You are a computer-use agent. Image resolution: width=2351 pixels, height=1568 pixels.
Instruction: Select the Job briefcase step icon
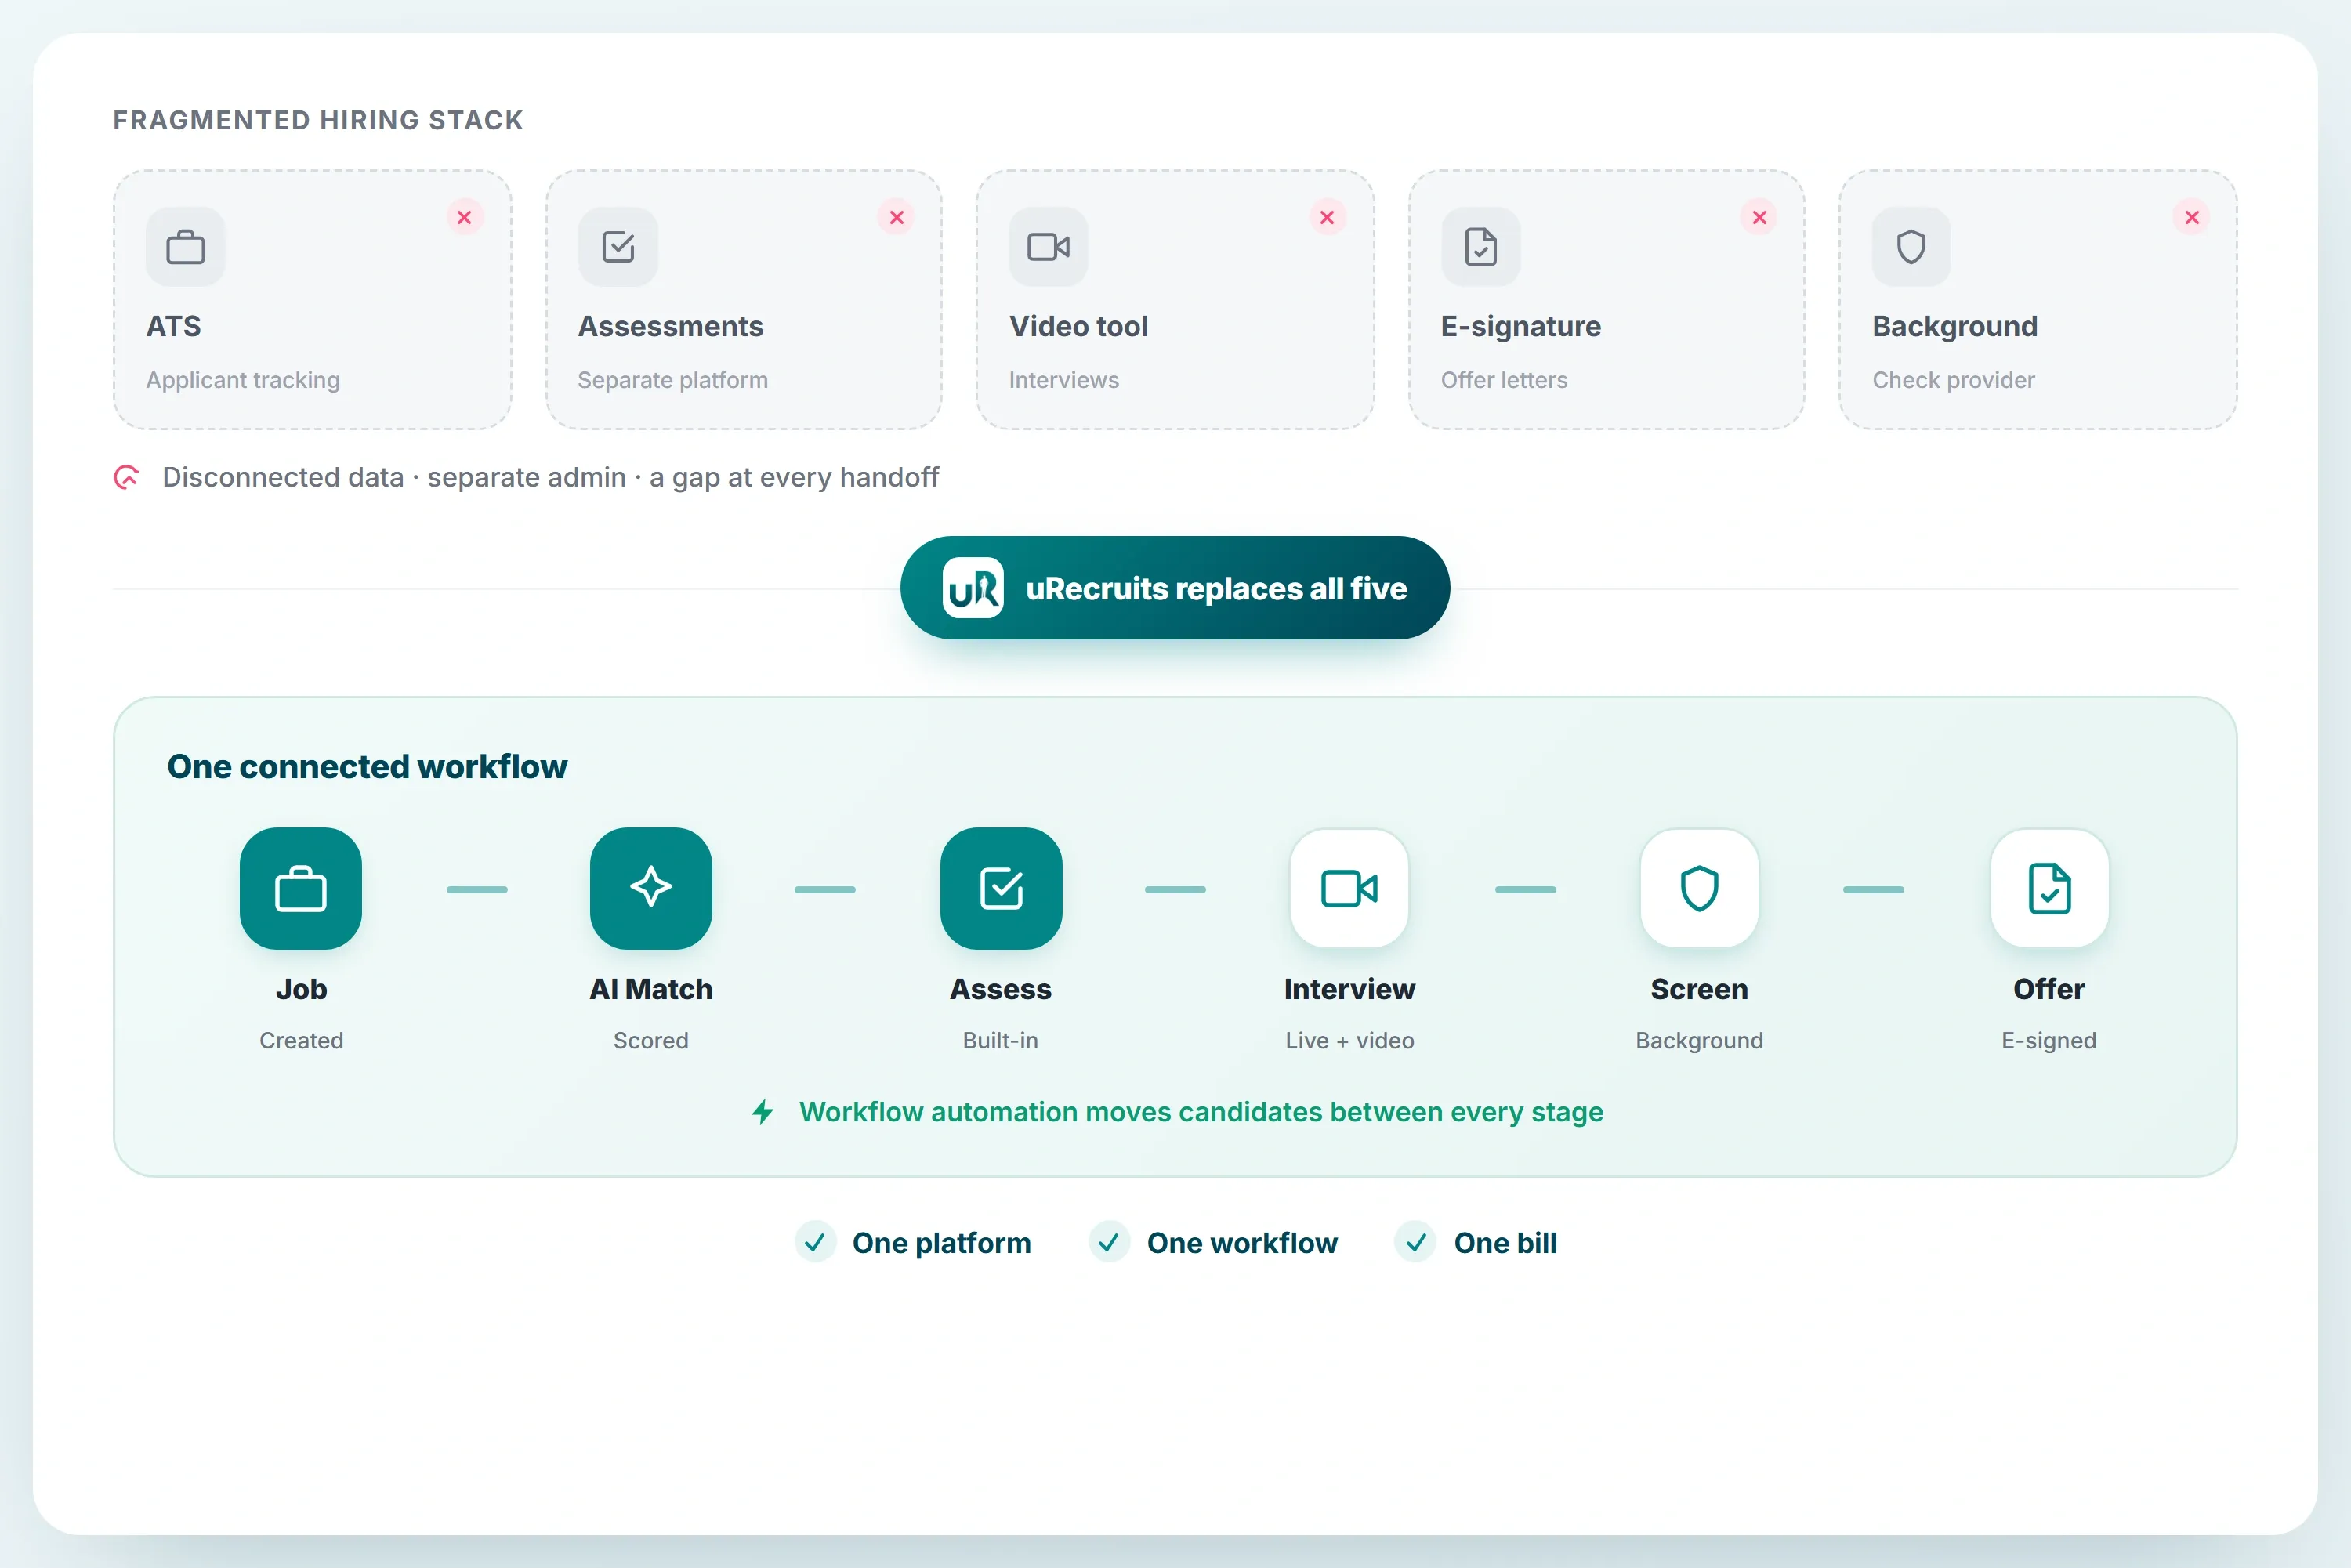pyautogui.click(x=301, y=888)
